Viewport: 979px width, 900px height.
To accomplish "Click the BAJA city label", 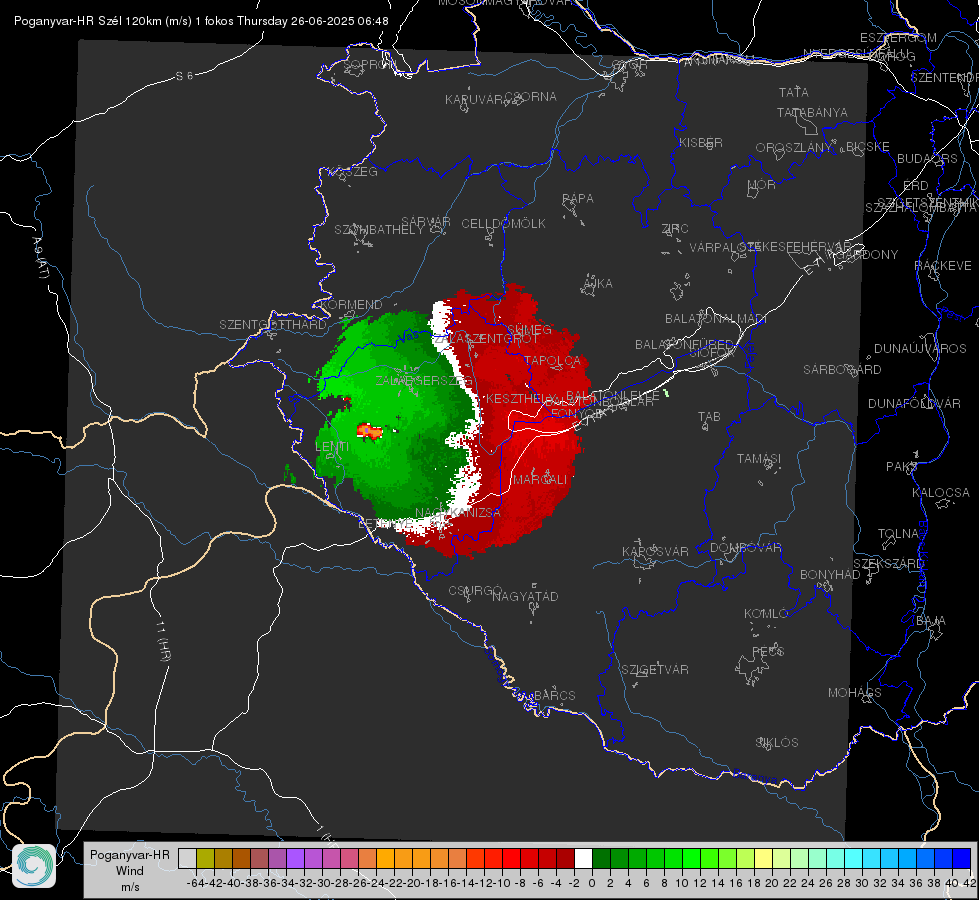I will tap(931, 621).
